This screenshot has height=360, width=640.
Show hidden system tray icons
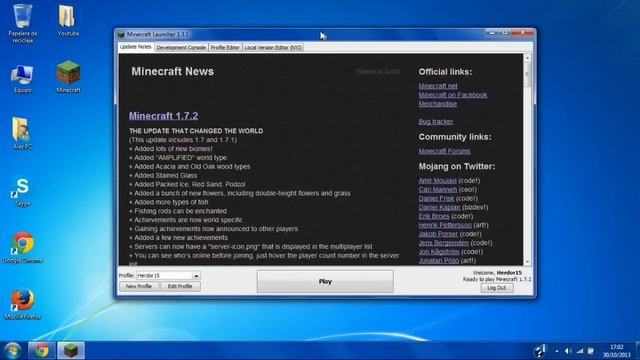coord(557,351)
